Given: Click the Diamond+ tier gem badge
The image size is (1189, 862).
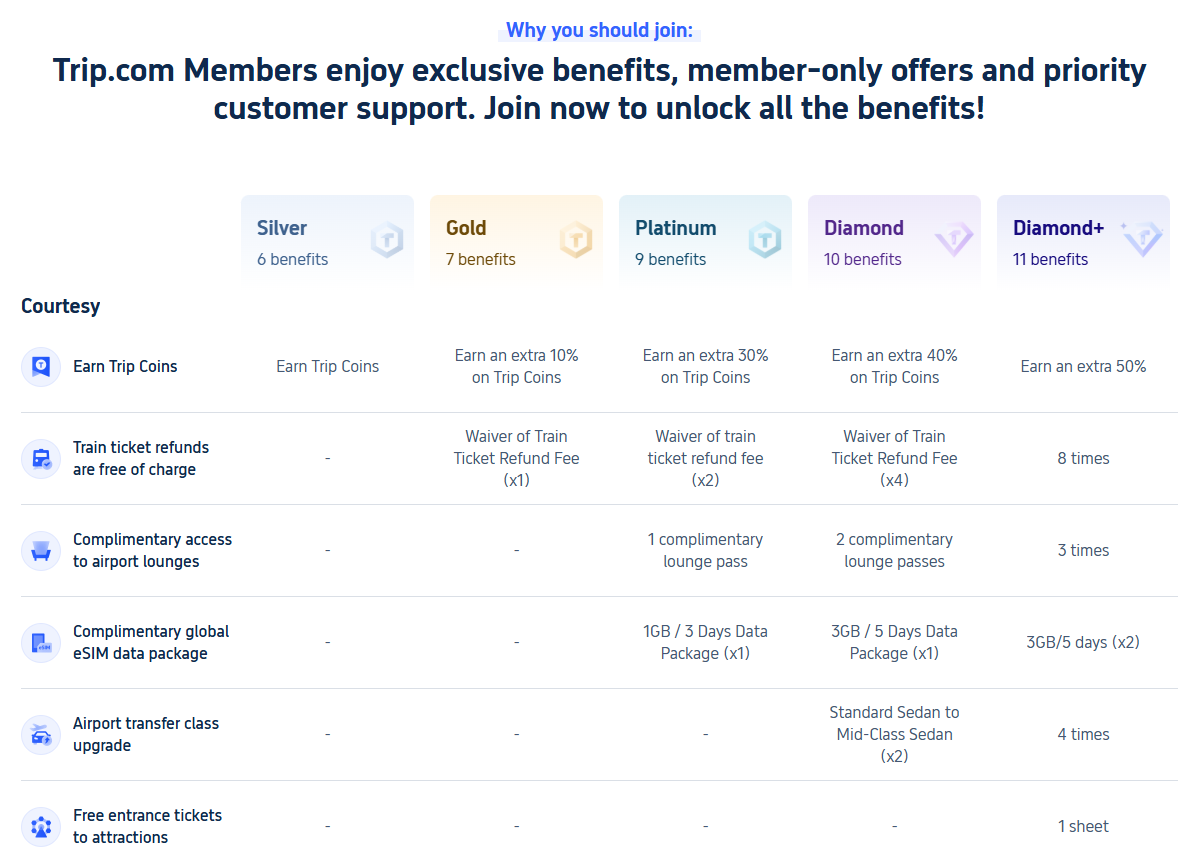Looking at the screenshot, I should click(x=1141, y=238).
